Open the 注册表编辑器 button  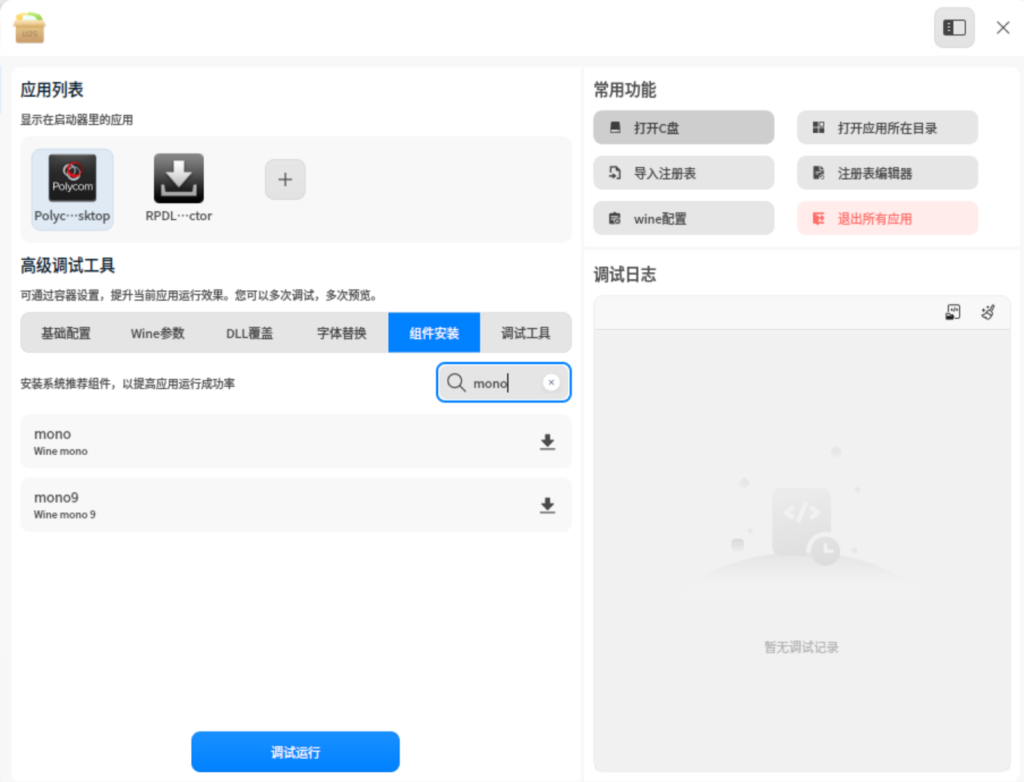[887, 173]
